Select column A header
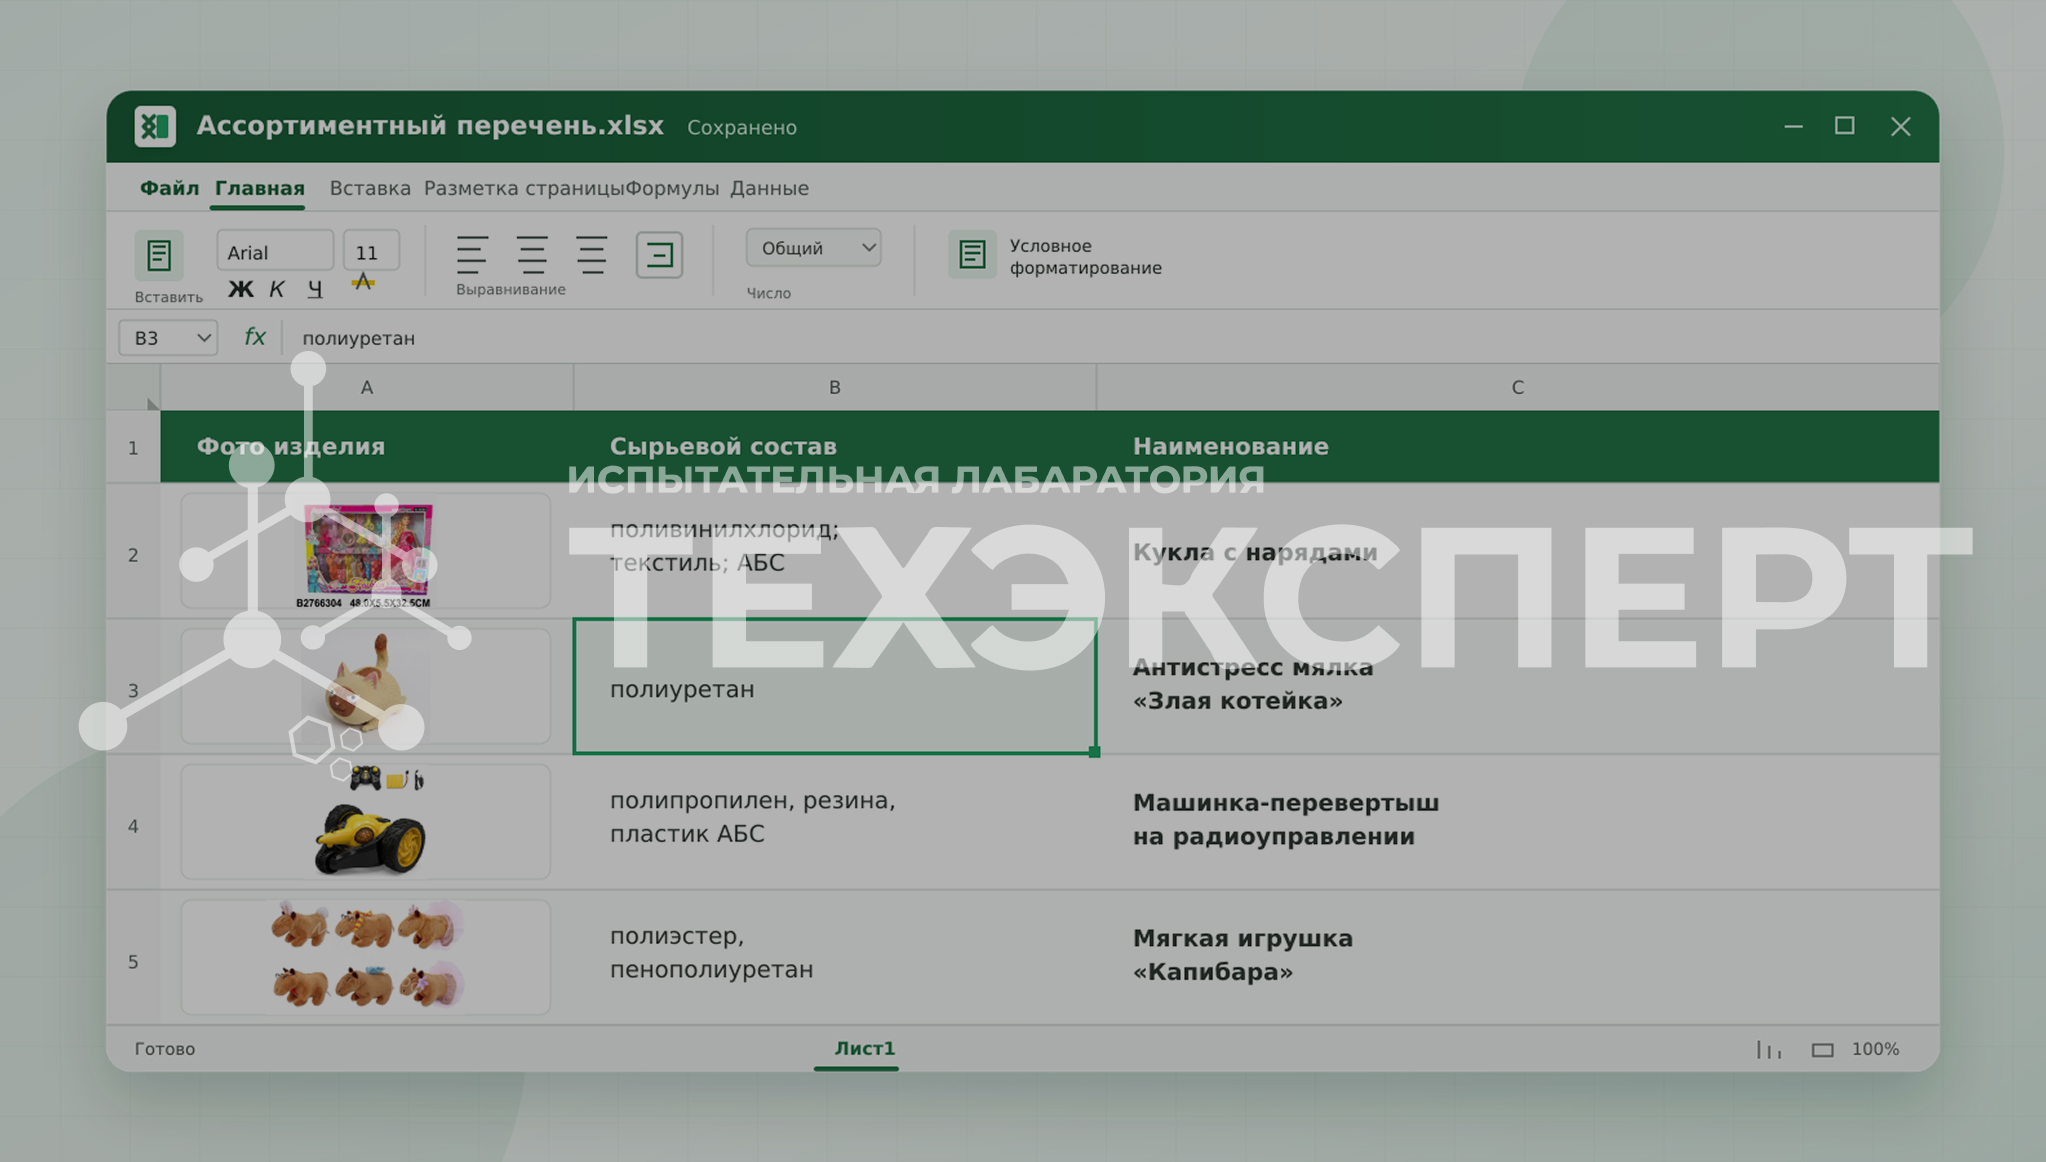 click(x=367, y=387)
